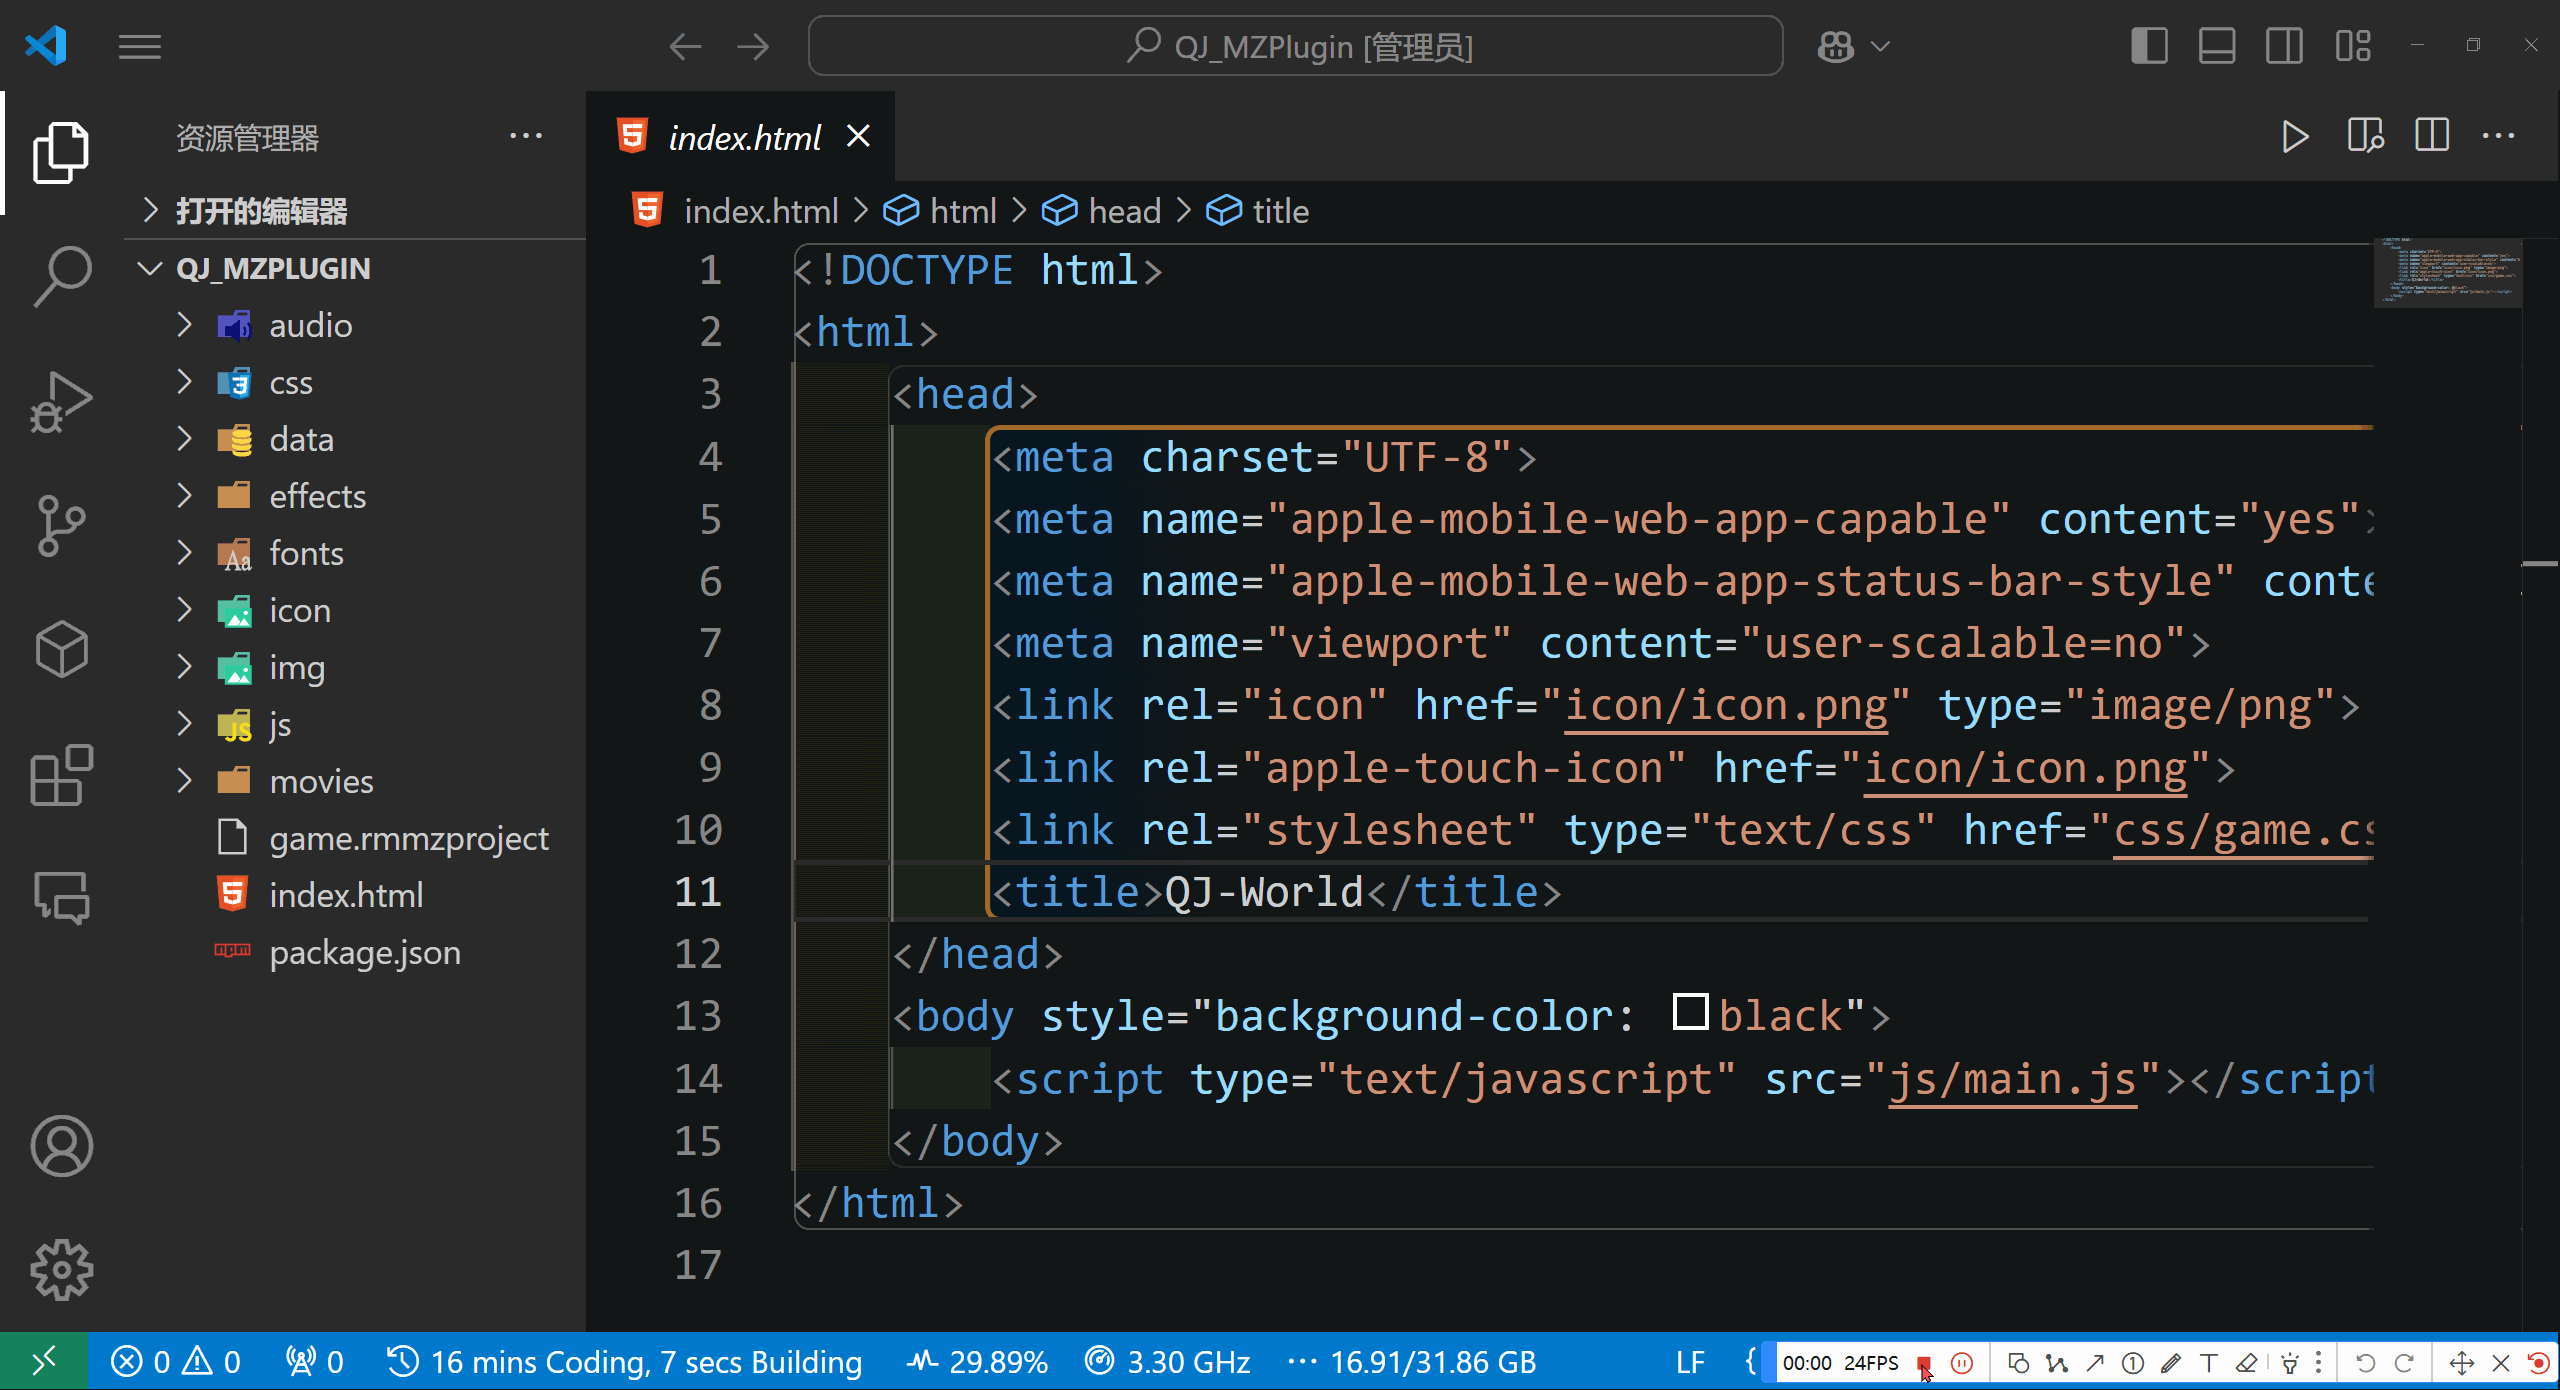
Task: Close the index.html tab
Action: (x=858, y=136)
